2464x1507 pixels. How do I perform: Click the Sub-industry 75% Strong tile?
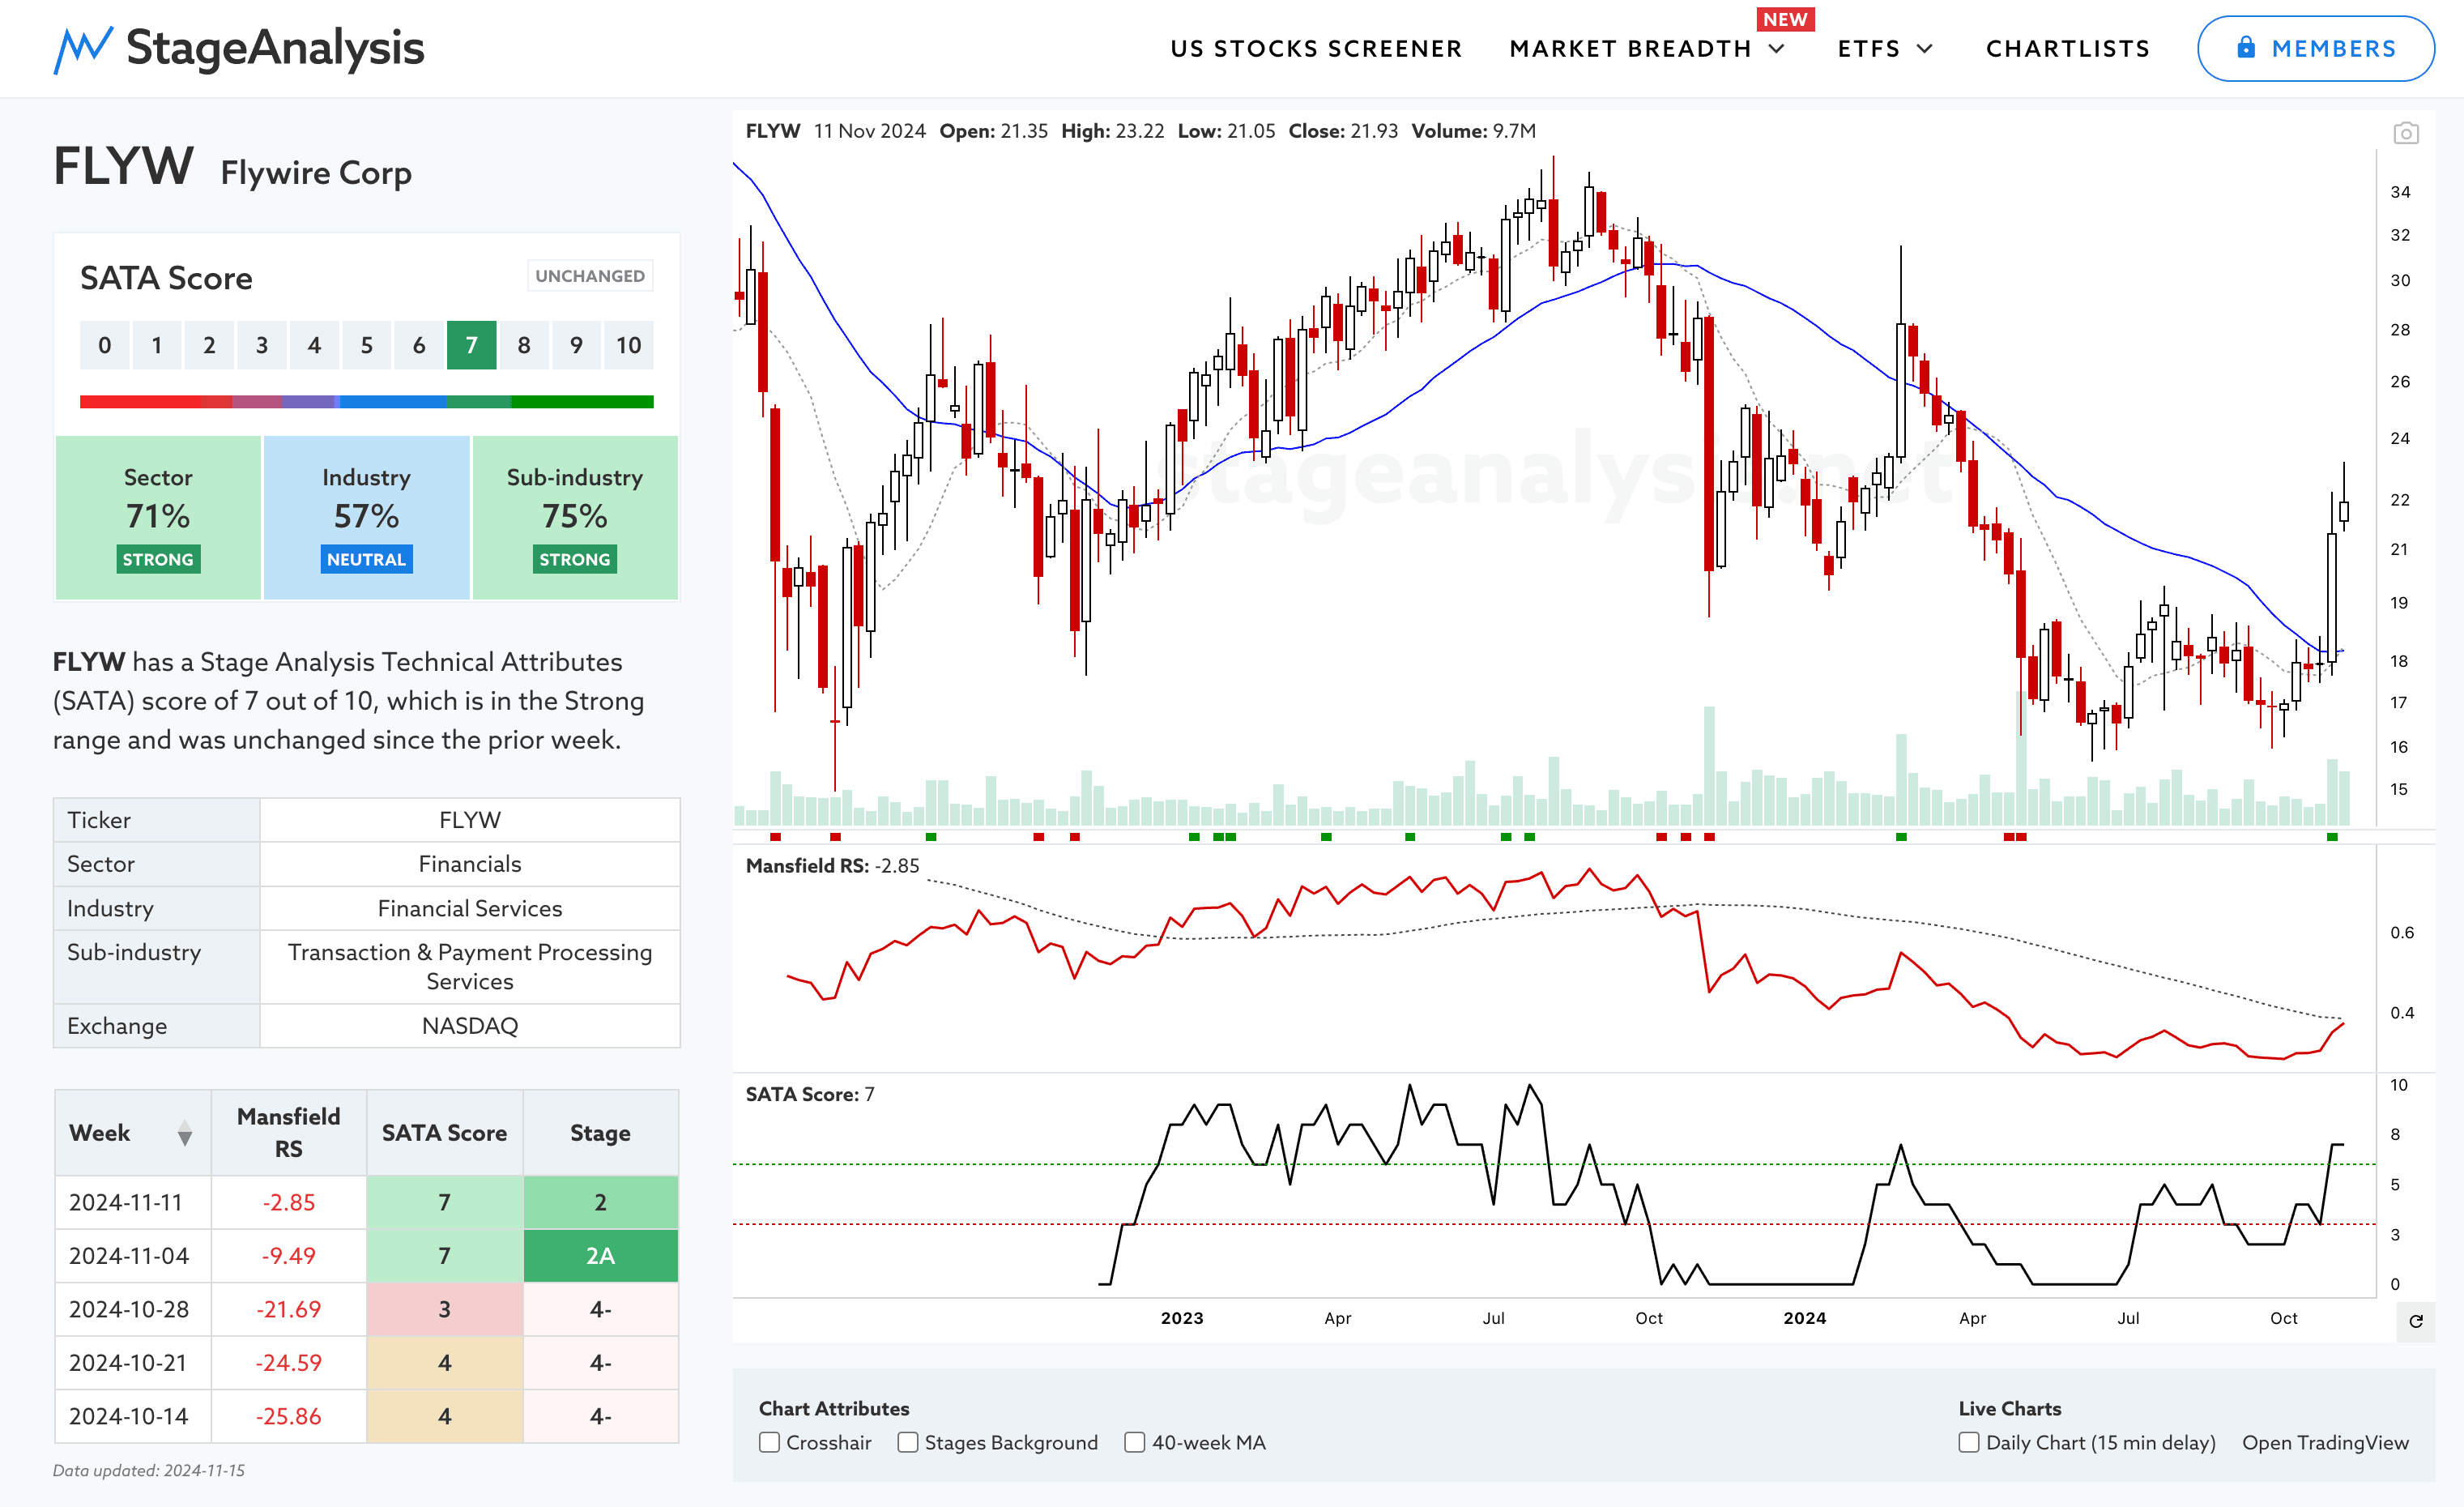(x=575, y=517)
